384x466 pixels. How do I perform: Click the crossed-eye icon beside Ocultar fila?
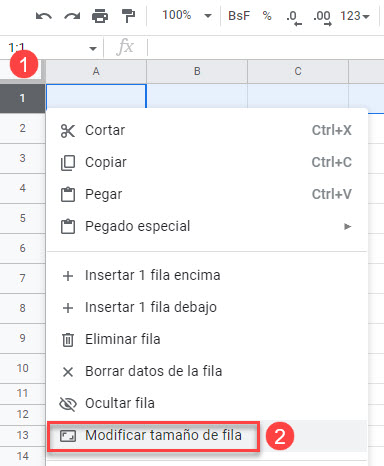pos(68,404)
